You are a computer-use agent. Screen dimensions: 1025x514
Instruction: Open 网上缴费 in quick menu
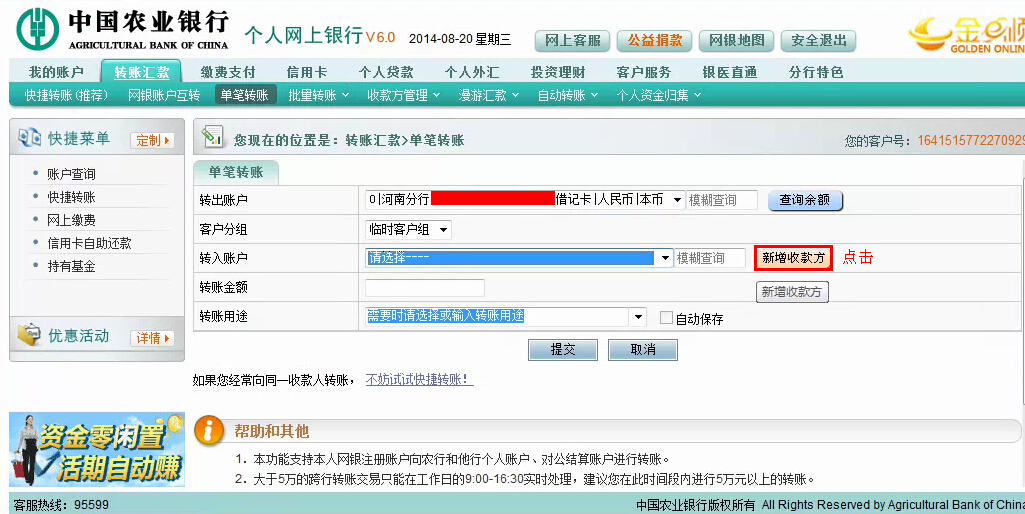click(x=71, y=220)
